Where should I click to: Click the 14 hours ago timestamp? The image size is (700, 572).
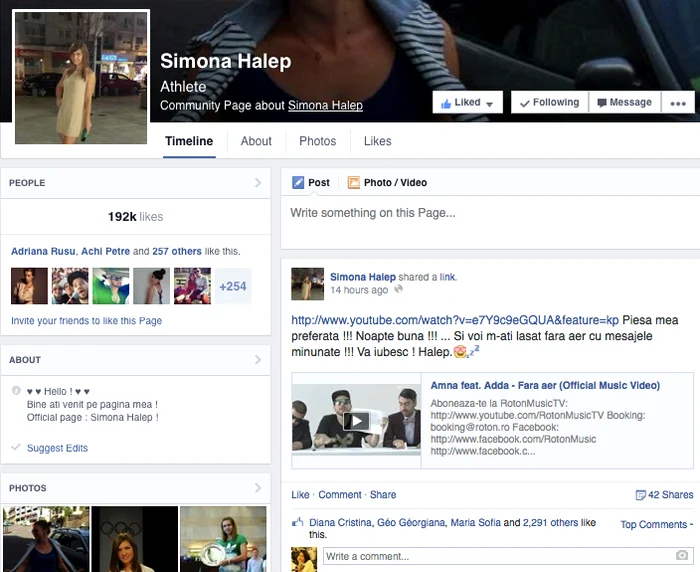359,290
